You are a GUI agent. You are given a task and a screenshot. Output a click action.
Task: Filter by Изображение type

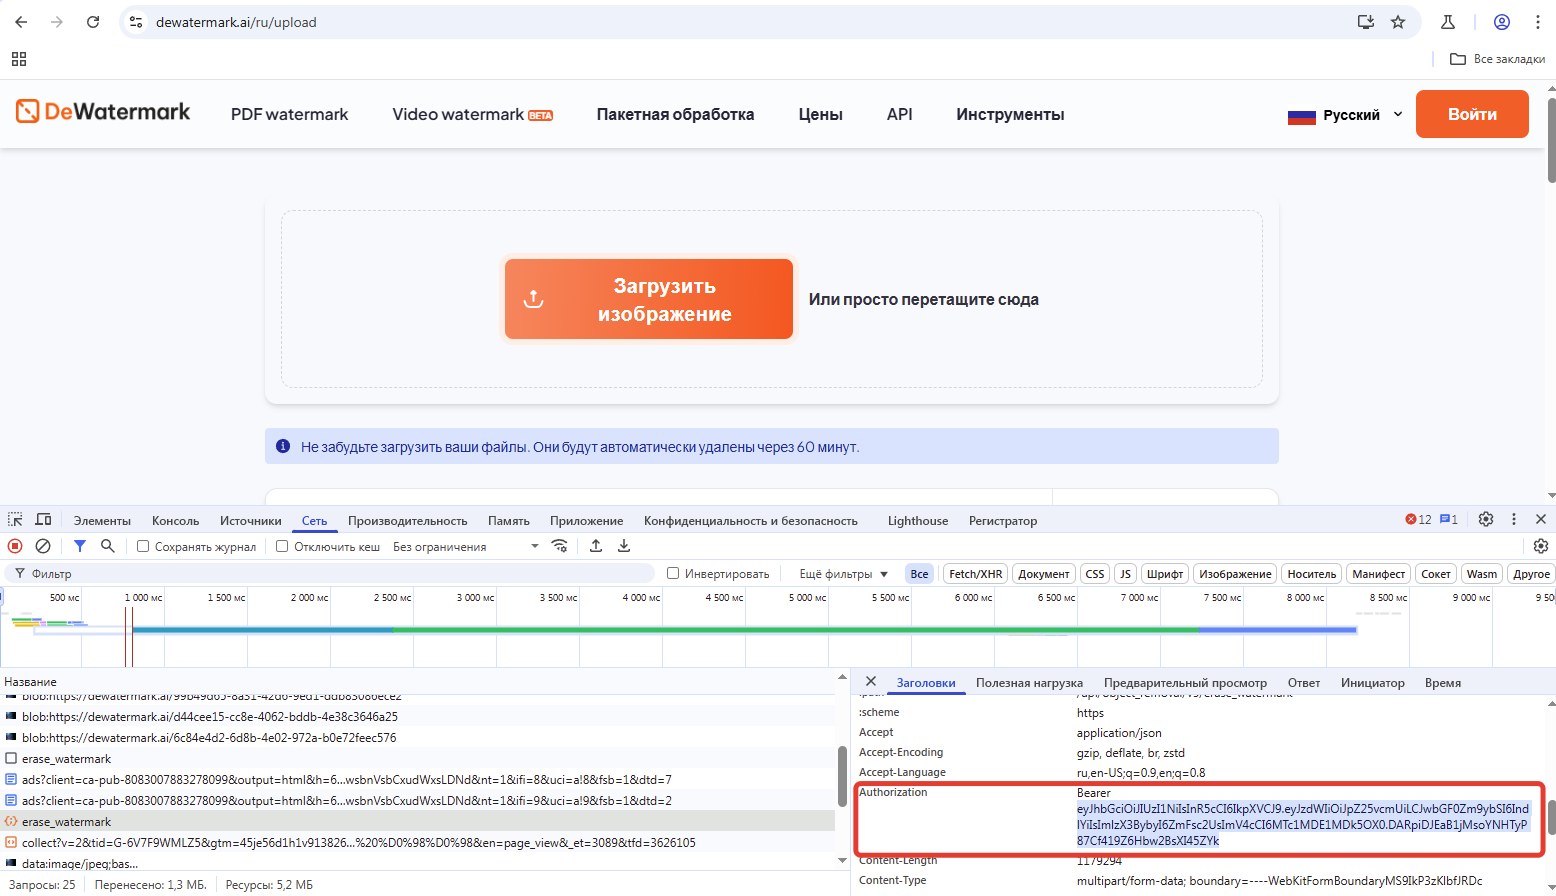coord(1235,574)
